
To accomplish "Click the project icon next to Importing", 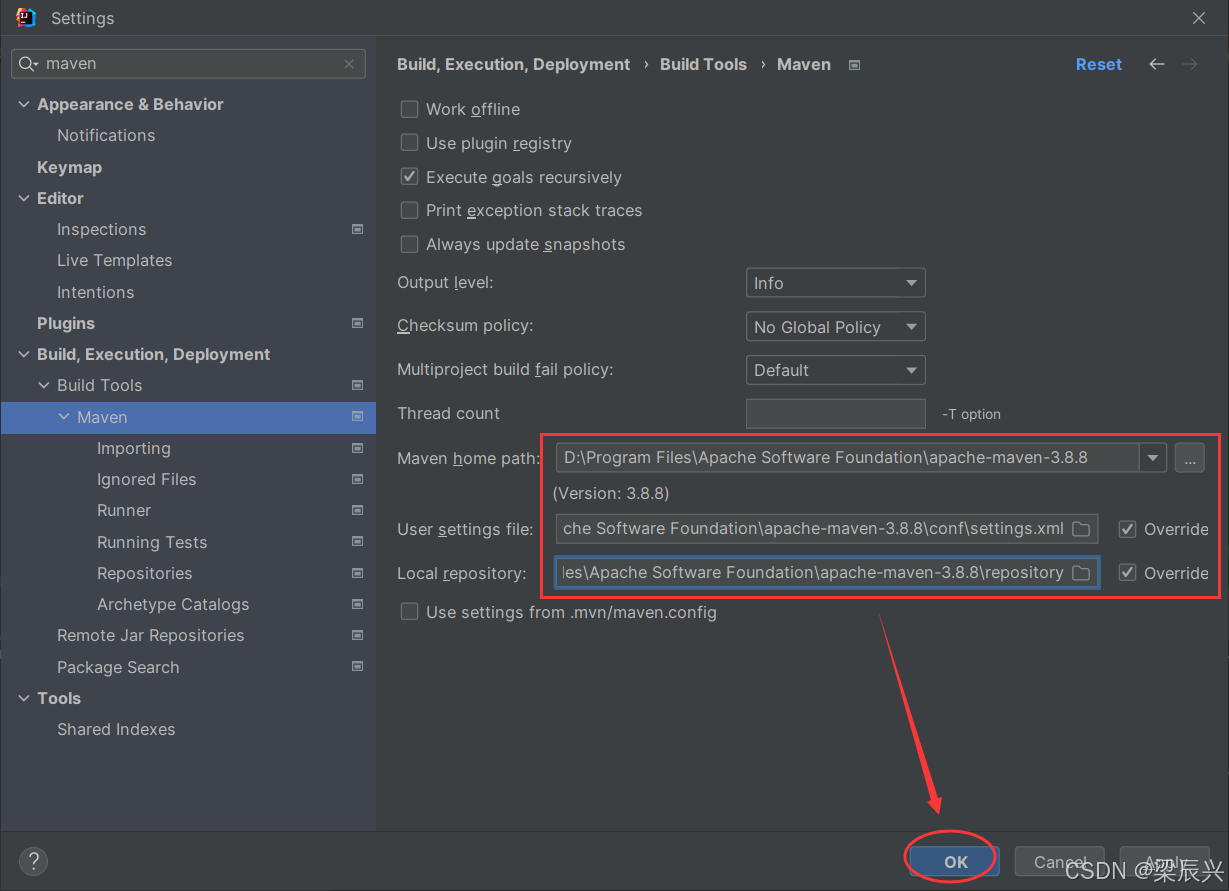I will coord(357,448).
